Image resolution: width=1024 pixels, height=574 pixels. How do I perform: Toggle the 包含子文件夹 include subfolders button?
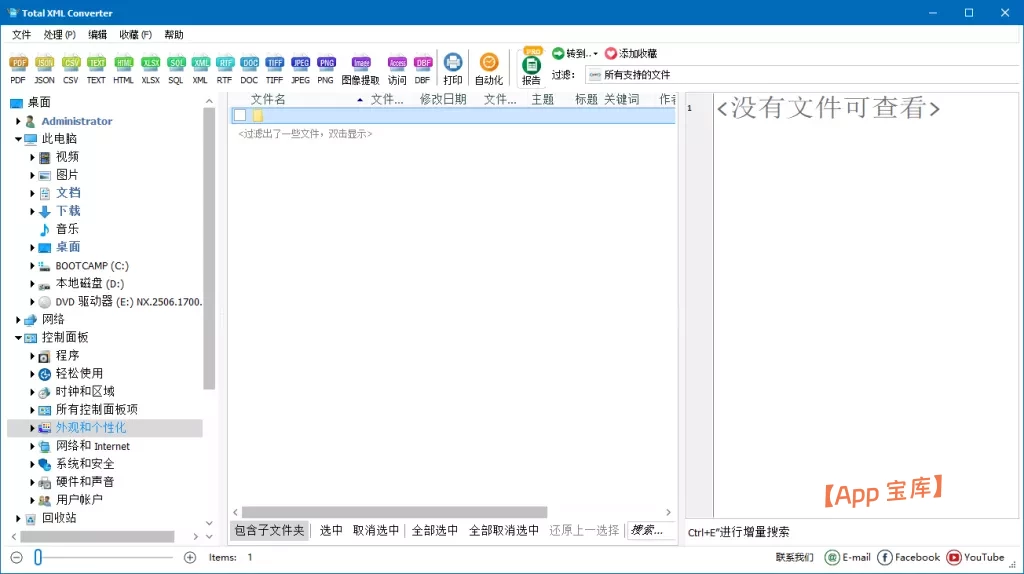[269, 530]
